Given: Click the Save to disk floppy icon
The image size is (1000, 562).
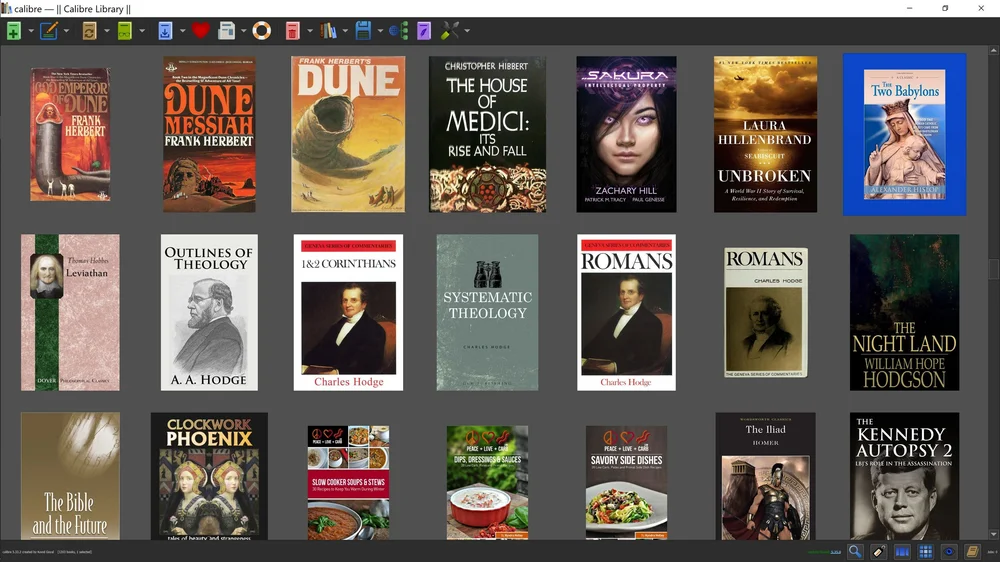Looking at the screenshot, I should coord(363,31).
